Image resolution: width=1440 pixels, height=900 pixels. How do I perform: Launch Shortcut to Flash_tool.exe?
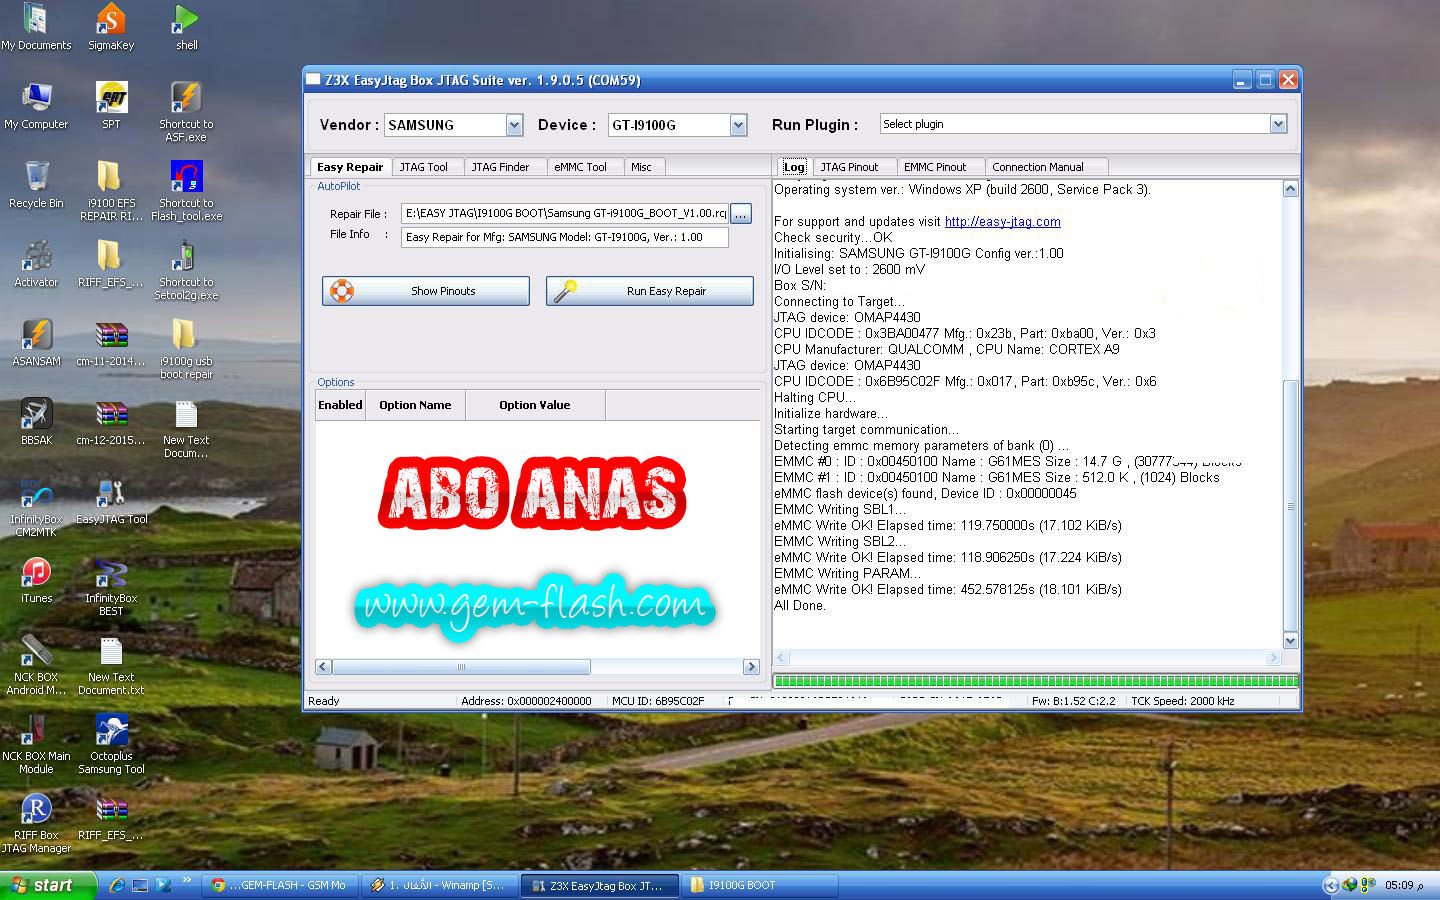point(187,191)
